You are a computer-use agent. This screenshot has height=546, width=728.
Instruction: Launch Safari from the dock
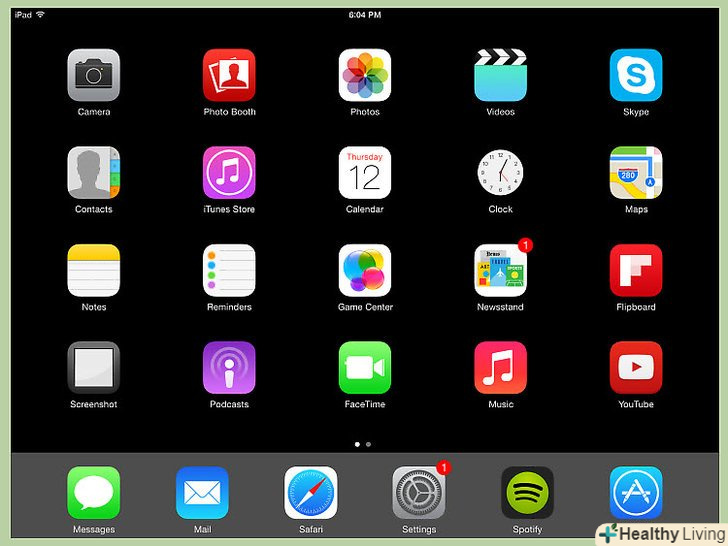click(x=311, y=493)
